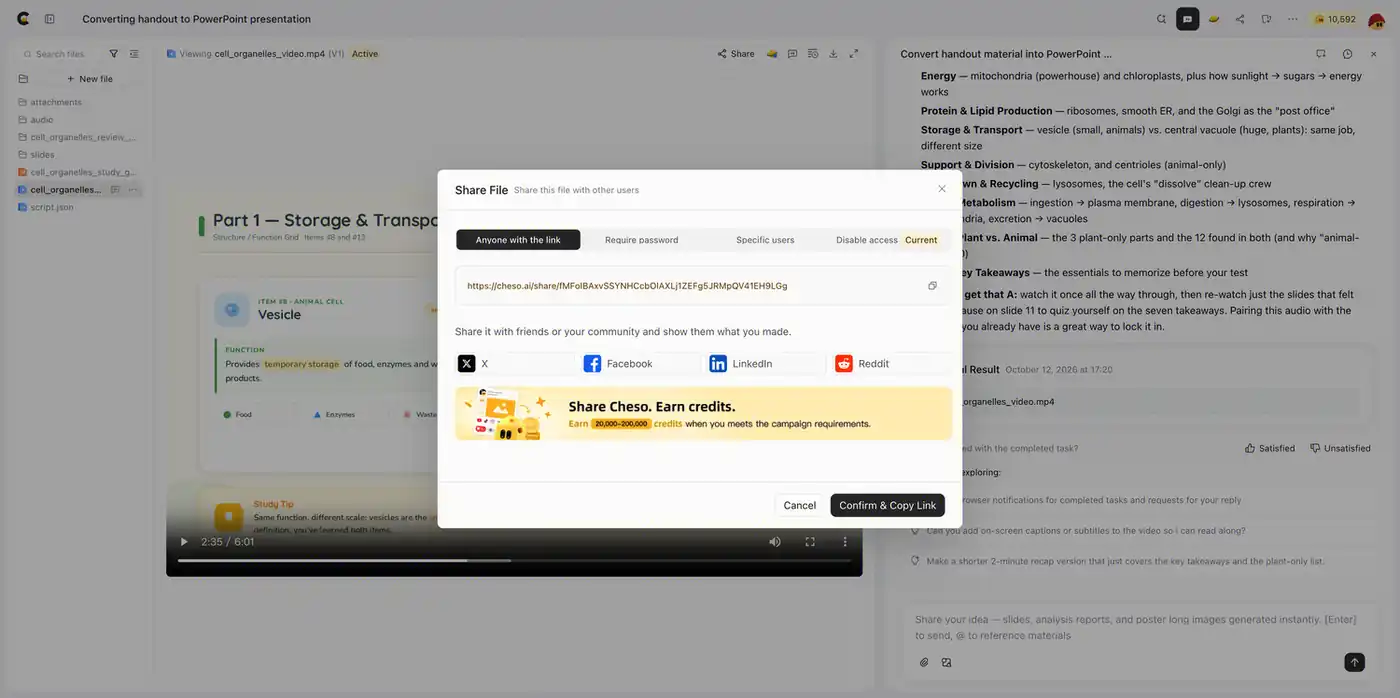Open the video player more options dots
This screenshot has height=698, width=1400.
845,542
